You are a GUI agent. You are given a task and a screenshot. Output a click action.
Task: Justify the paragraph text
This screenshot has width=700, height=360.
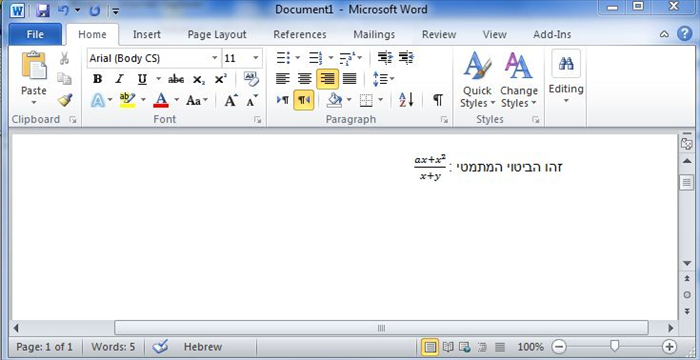pos(350,79)
